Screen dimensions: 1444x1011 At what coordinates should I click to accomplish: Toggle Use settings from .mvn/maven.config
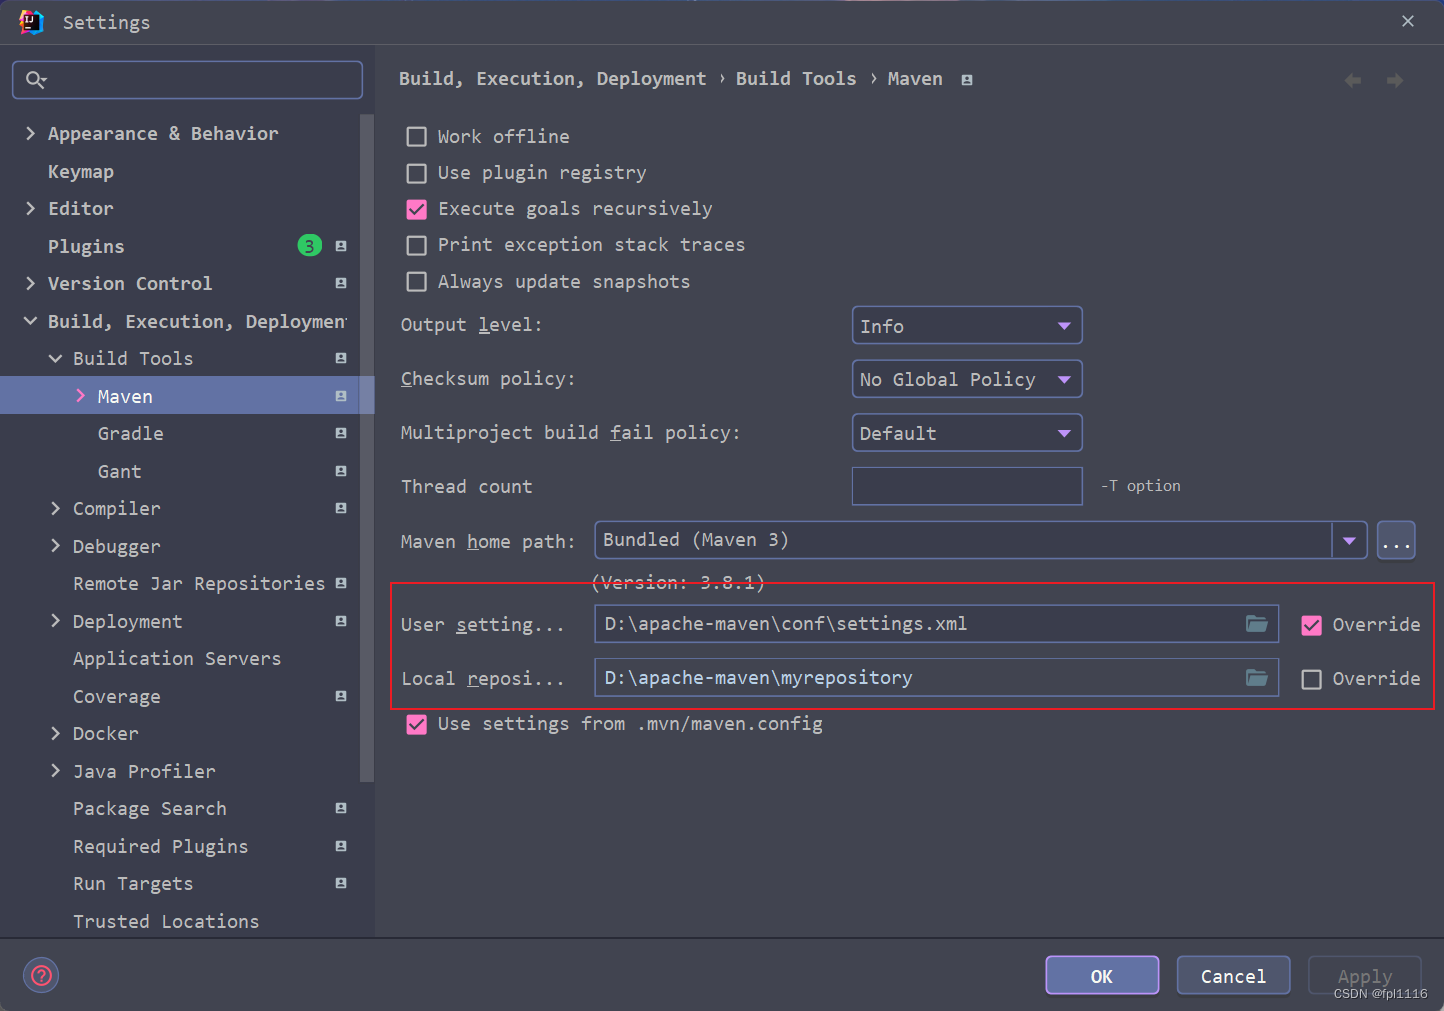click(417, 724)
